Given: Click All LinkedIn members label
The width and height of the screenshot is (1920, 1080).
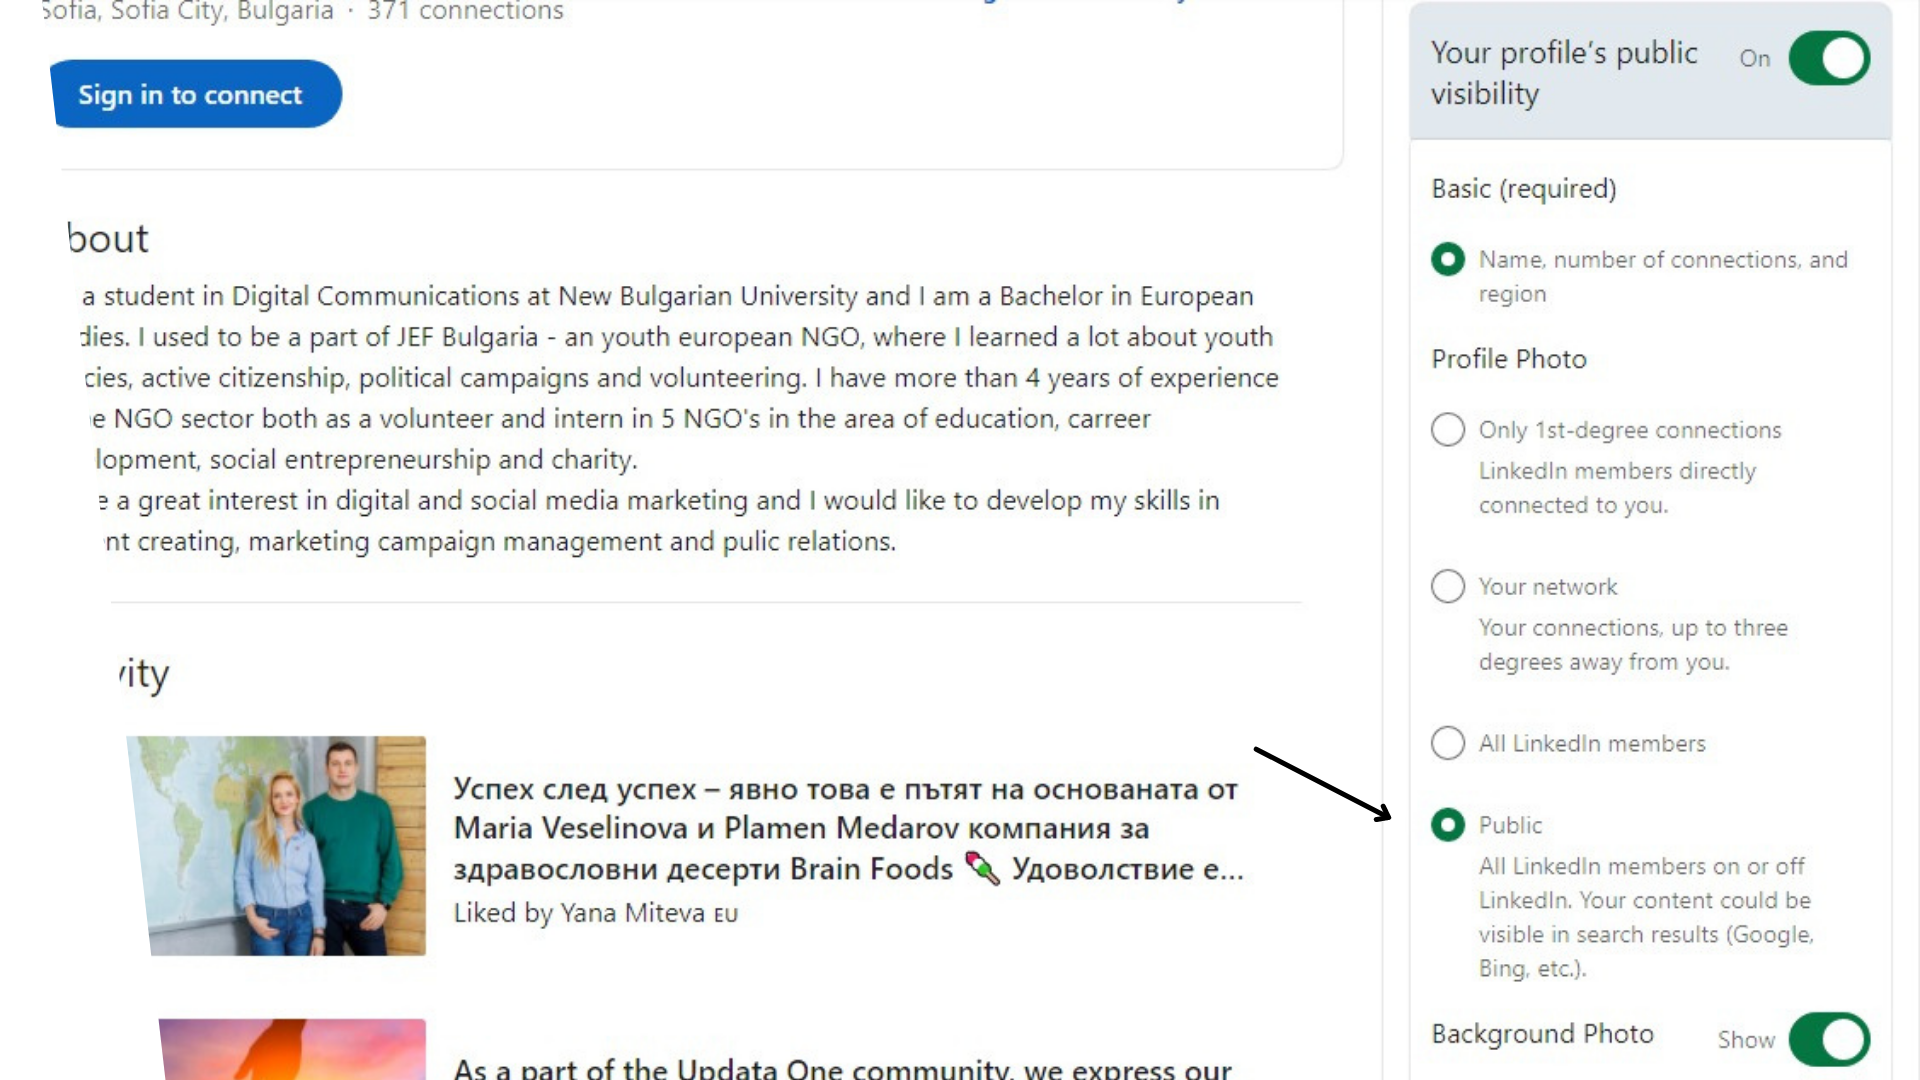Looking at the screenshot, I should click(x=1592, y=744).
